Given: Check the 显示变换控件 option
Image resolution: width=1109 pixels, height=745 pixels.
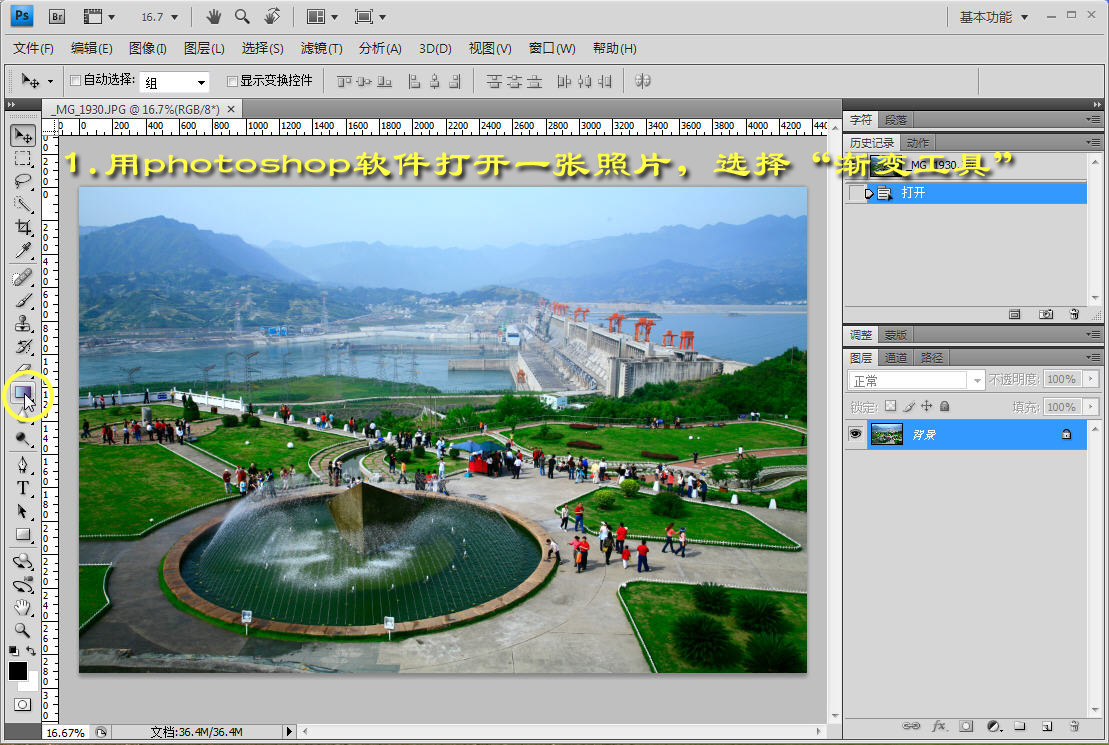Looking at the screenshot, I should tap(233, 81).
